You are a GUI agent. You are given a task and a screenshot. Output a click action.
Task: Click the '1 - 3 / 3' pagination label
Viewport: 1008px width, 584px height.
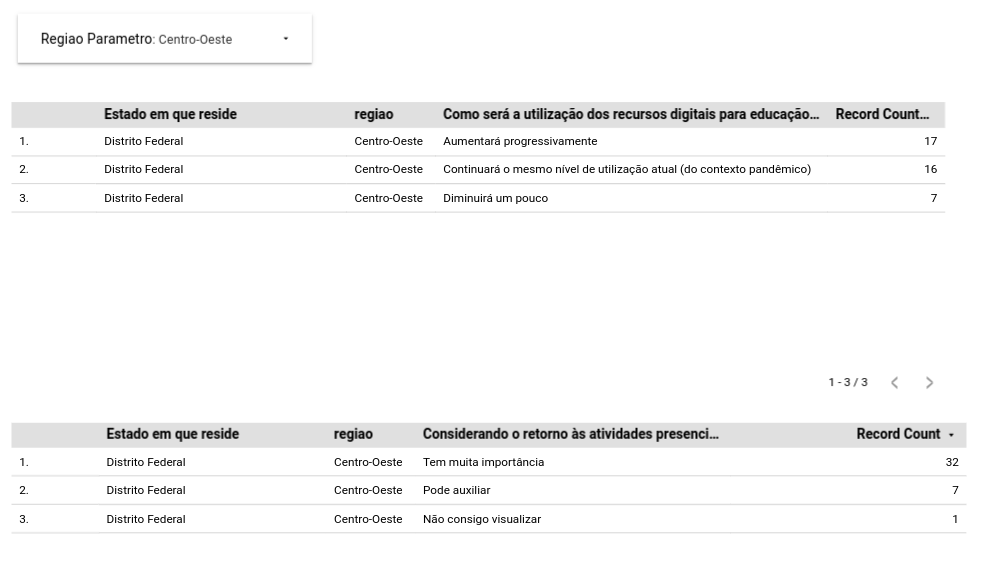point(847,383)
